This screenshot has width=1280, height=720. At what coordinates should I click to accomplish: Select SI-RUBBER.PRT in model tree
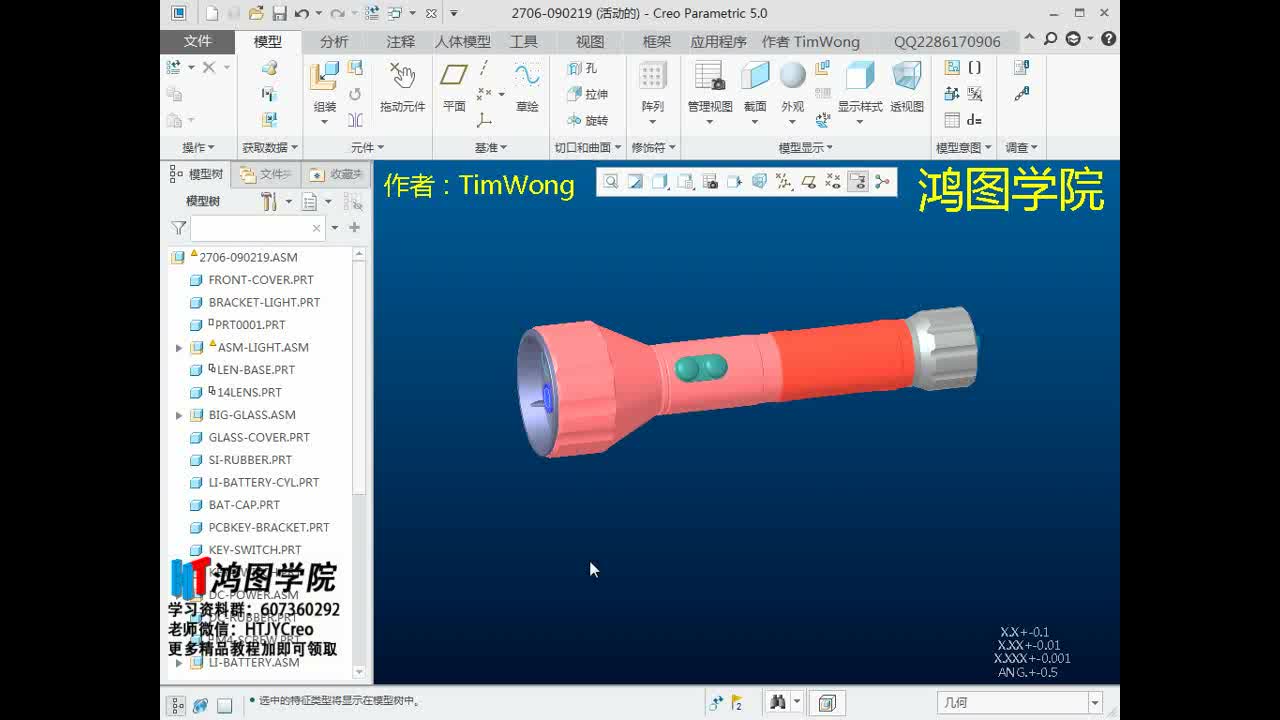tap(250, 460)
